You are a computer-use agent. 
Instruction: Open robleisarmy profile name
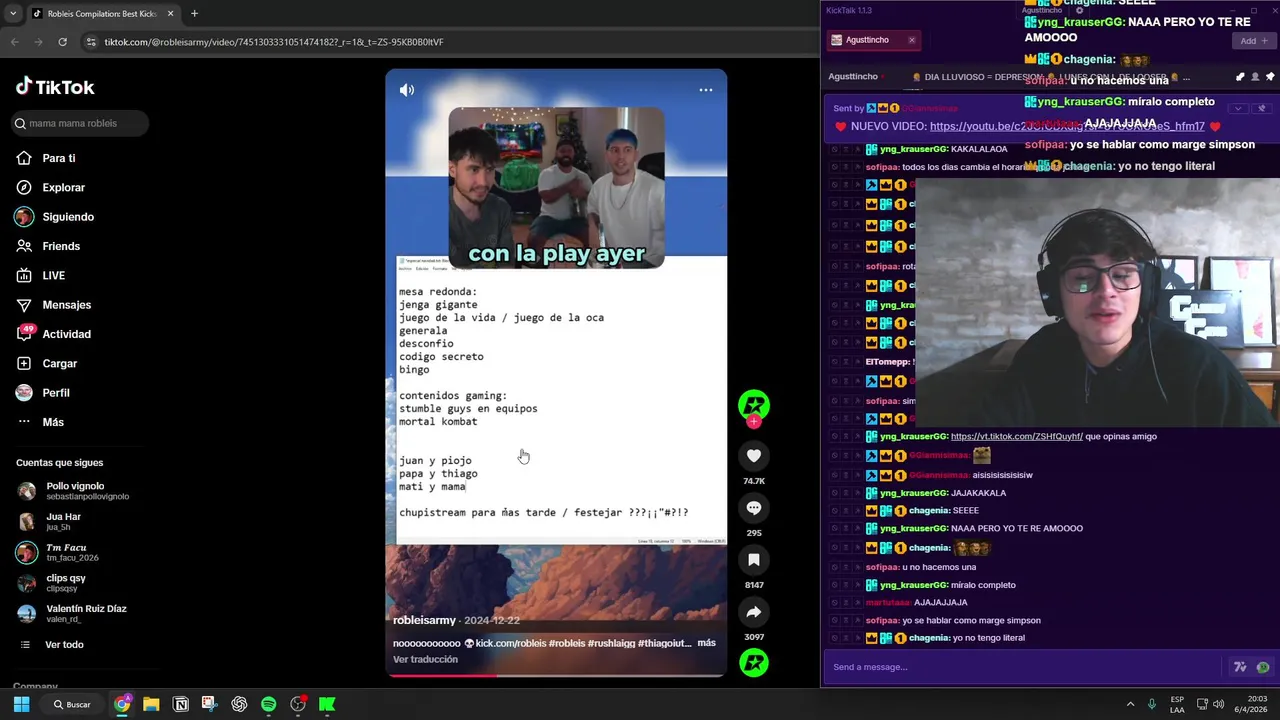coord(424,620)
